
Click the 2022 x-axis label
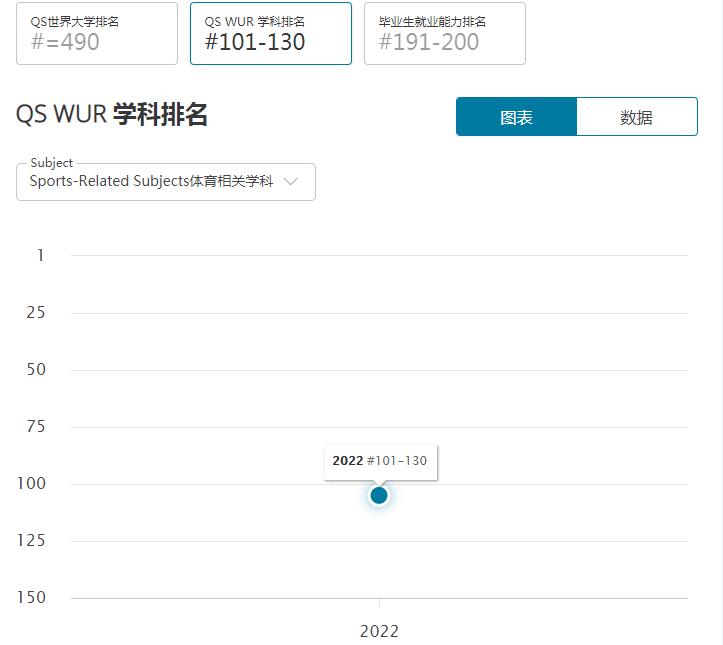pos(379,631)
